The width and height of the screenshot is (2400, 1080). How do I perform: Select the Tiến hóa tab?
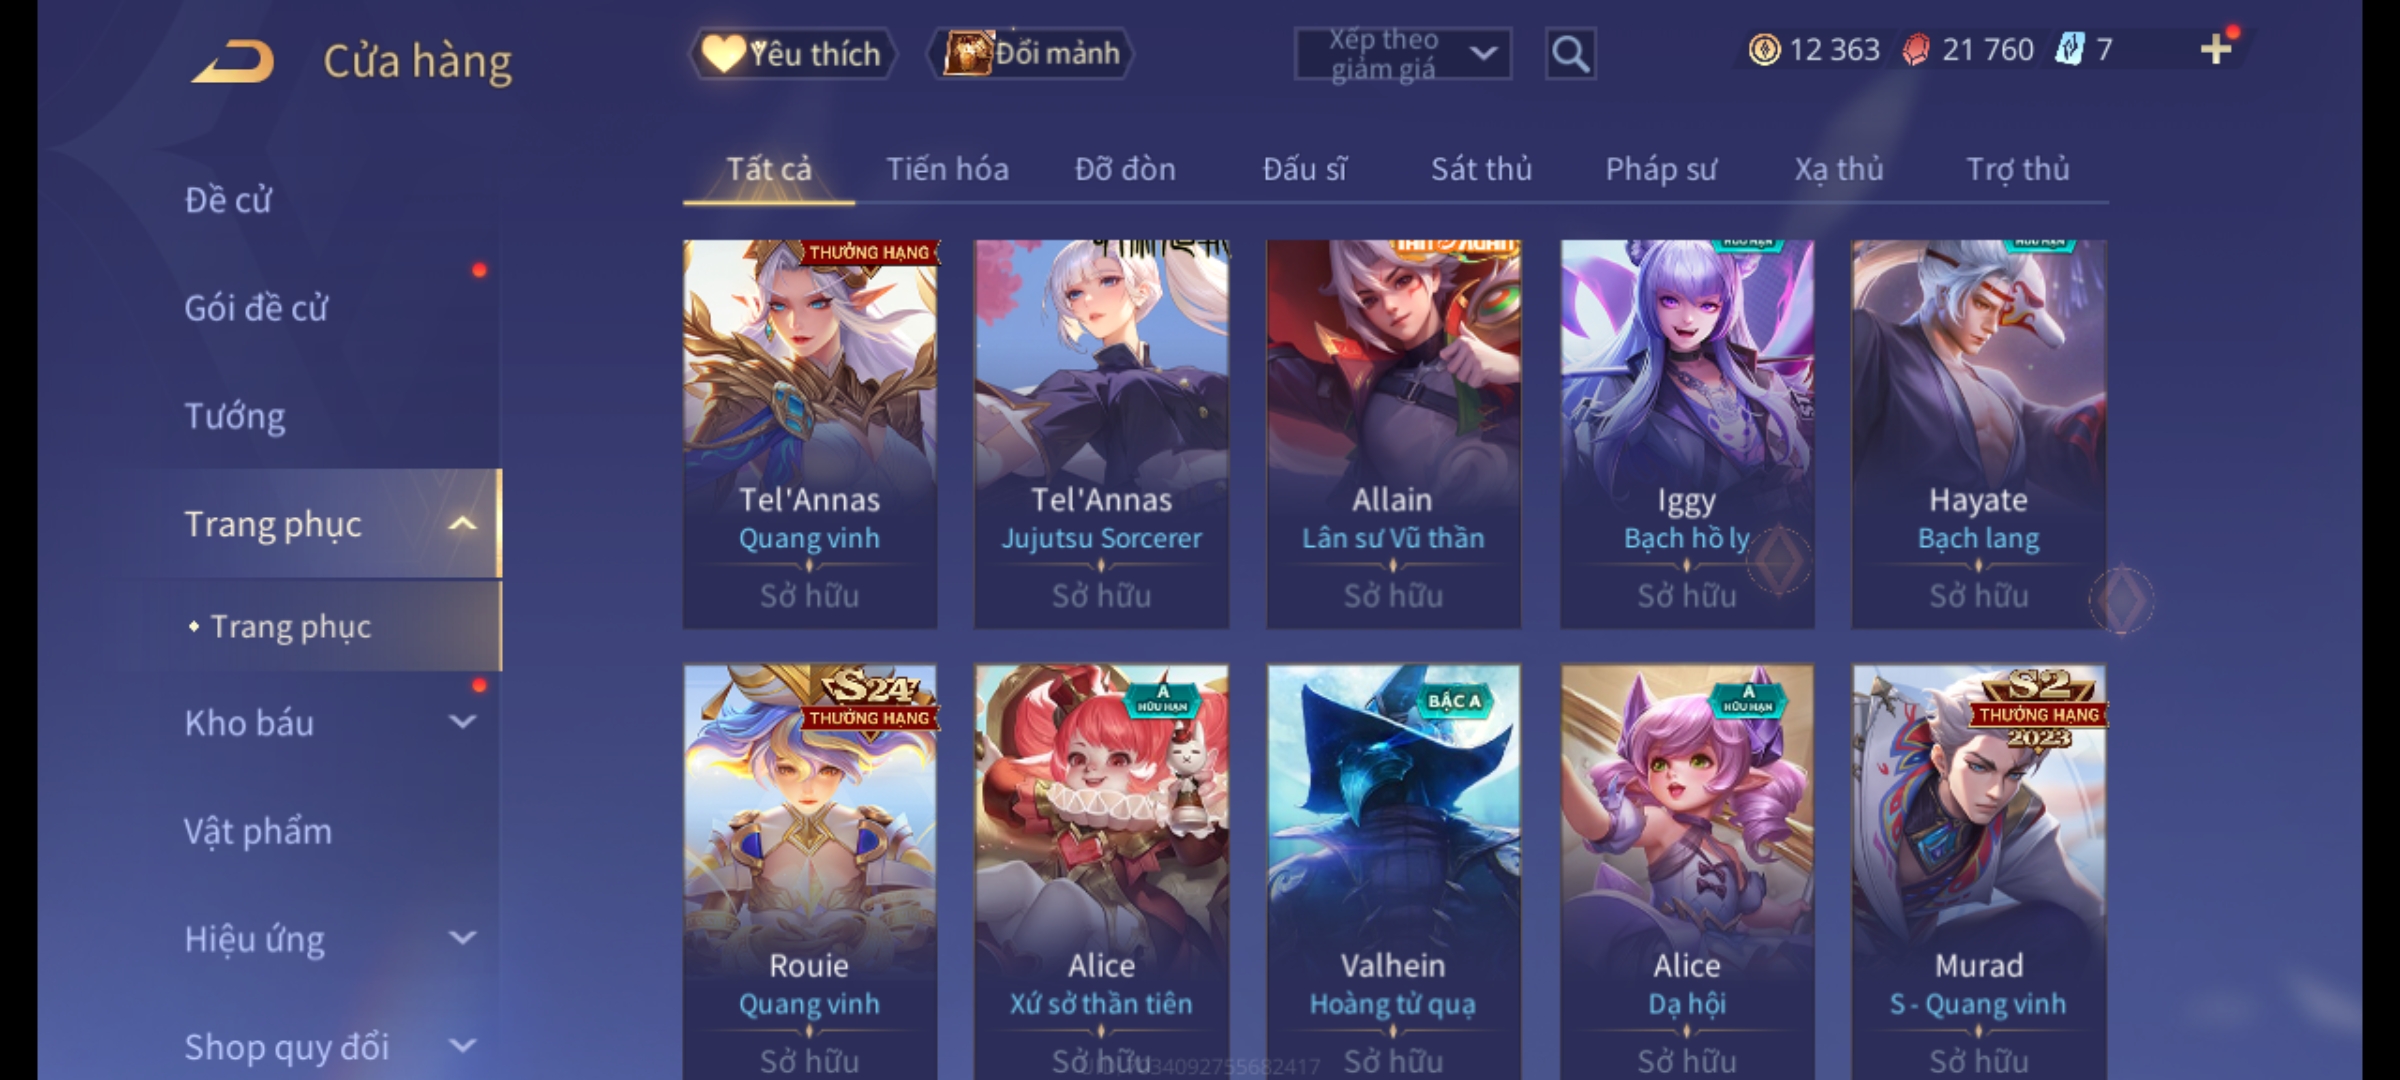947,169
